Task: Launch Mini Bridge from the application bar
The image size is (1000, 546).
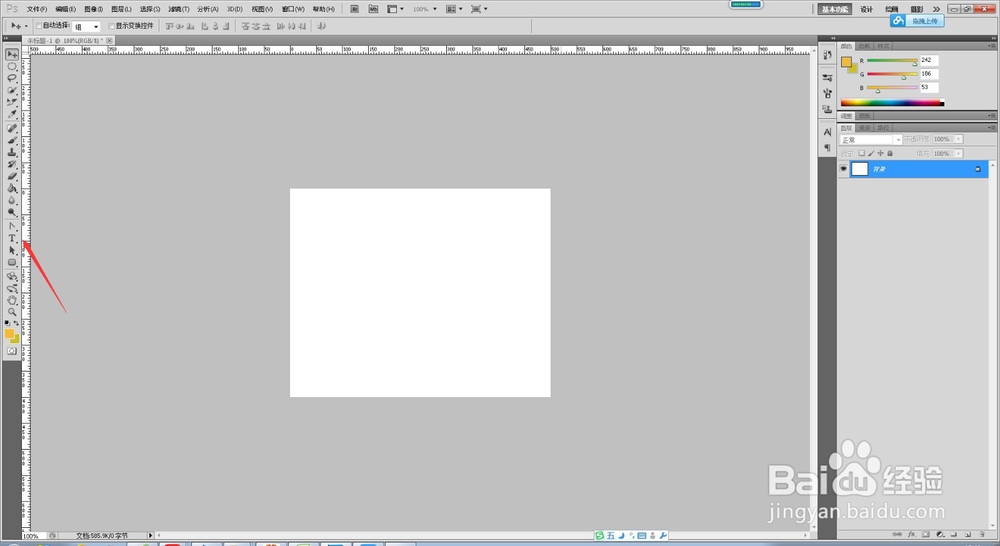Action: [x=374, y=9]
